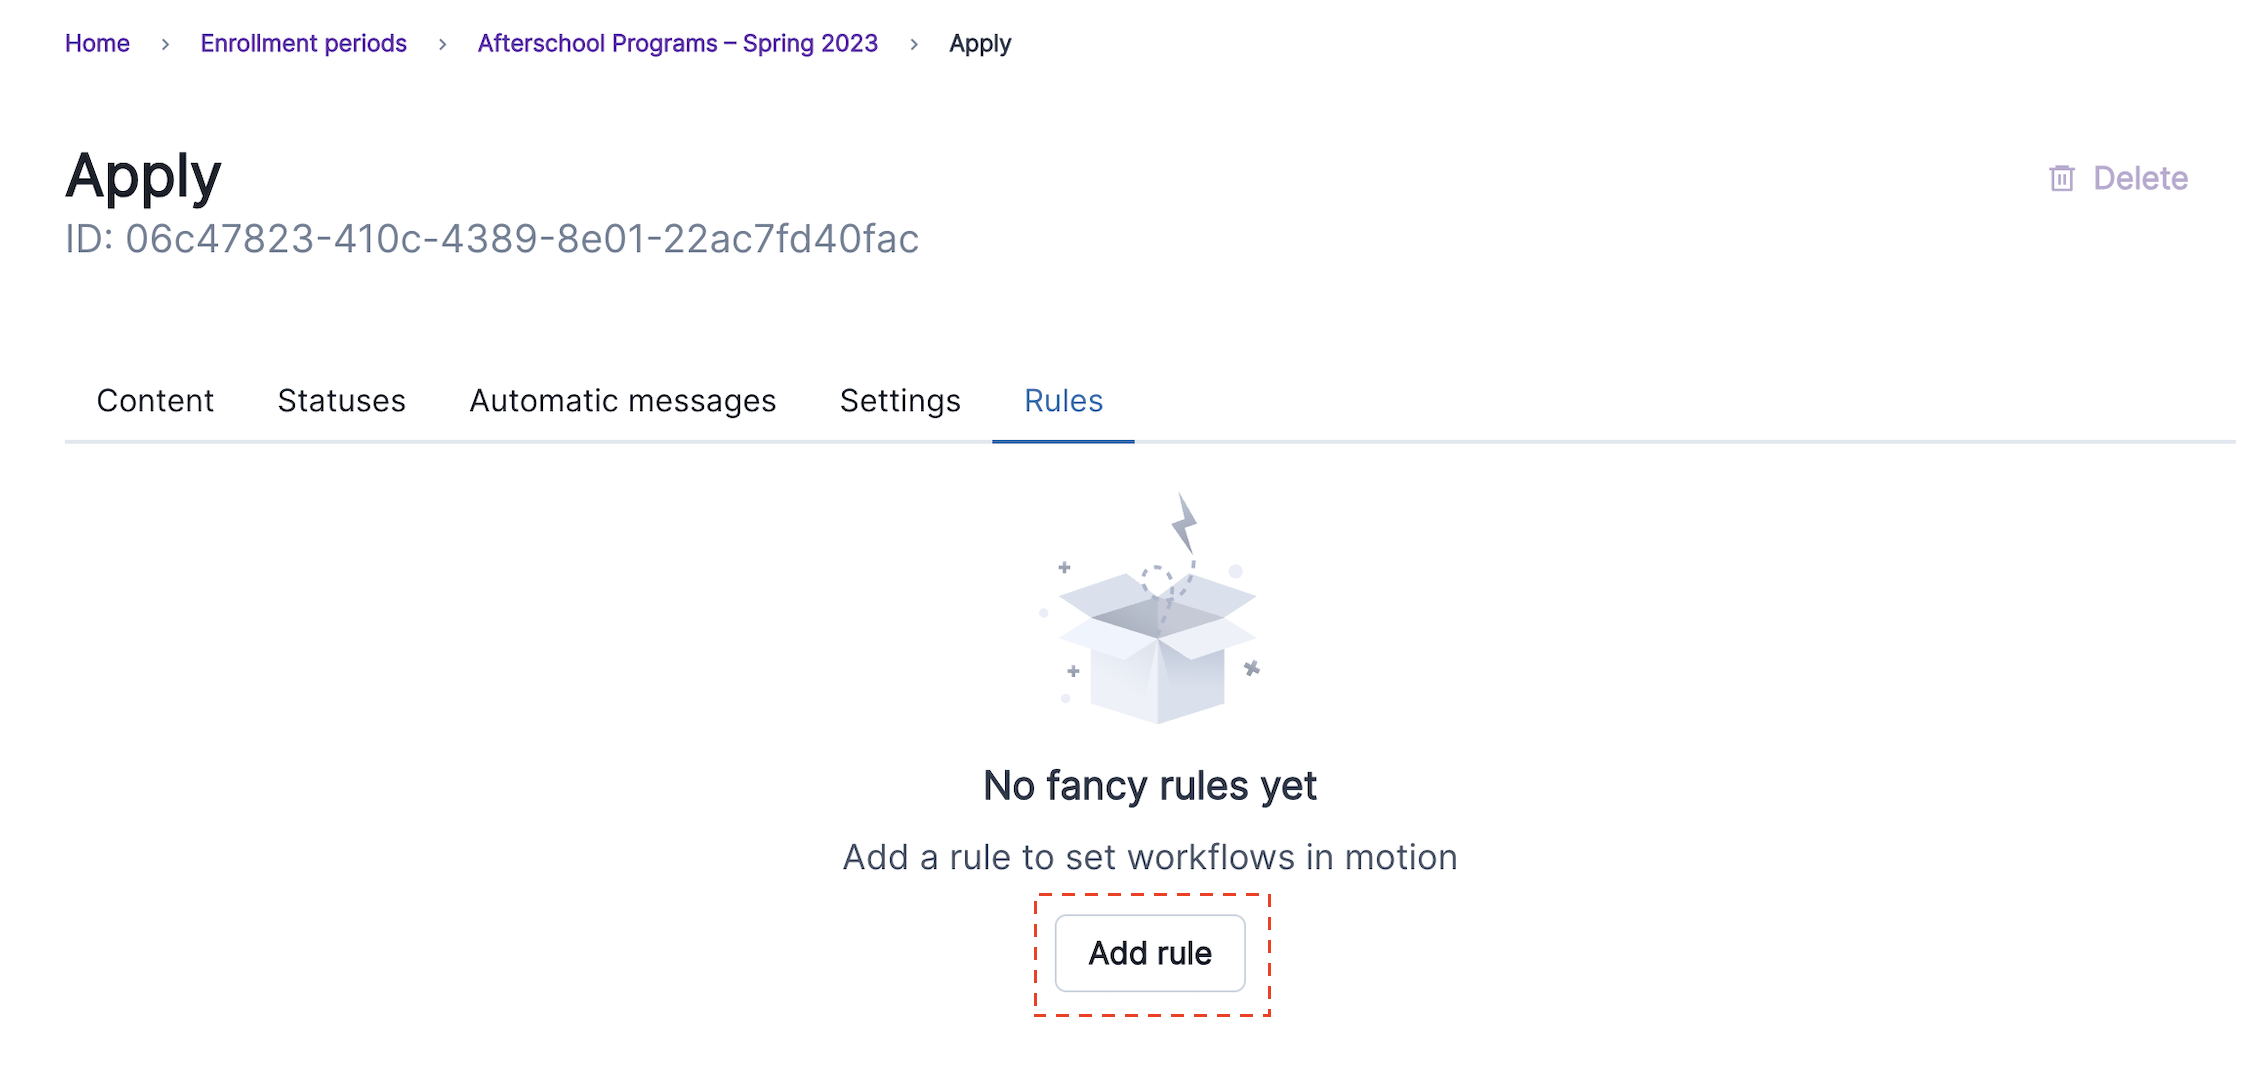
Task: Open the Enrollment periods breadcrumb link
Action: coord(303,44)
